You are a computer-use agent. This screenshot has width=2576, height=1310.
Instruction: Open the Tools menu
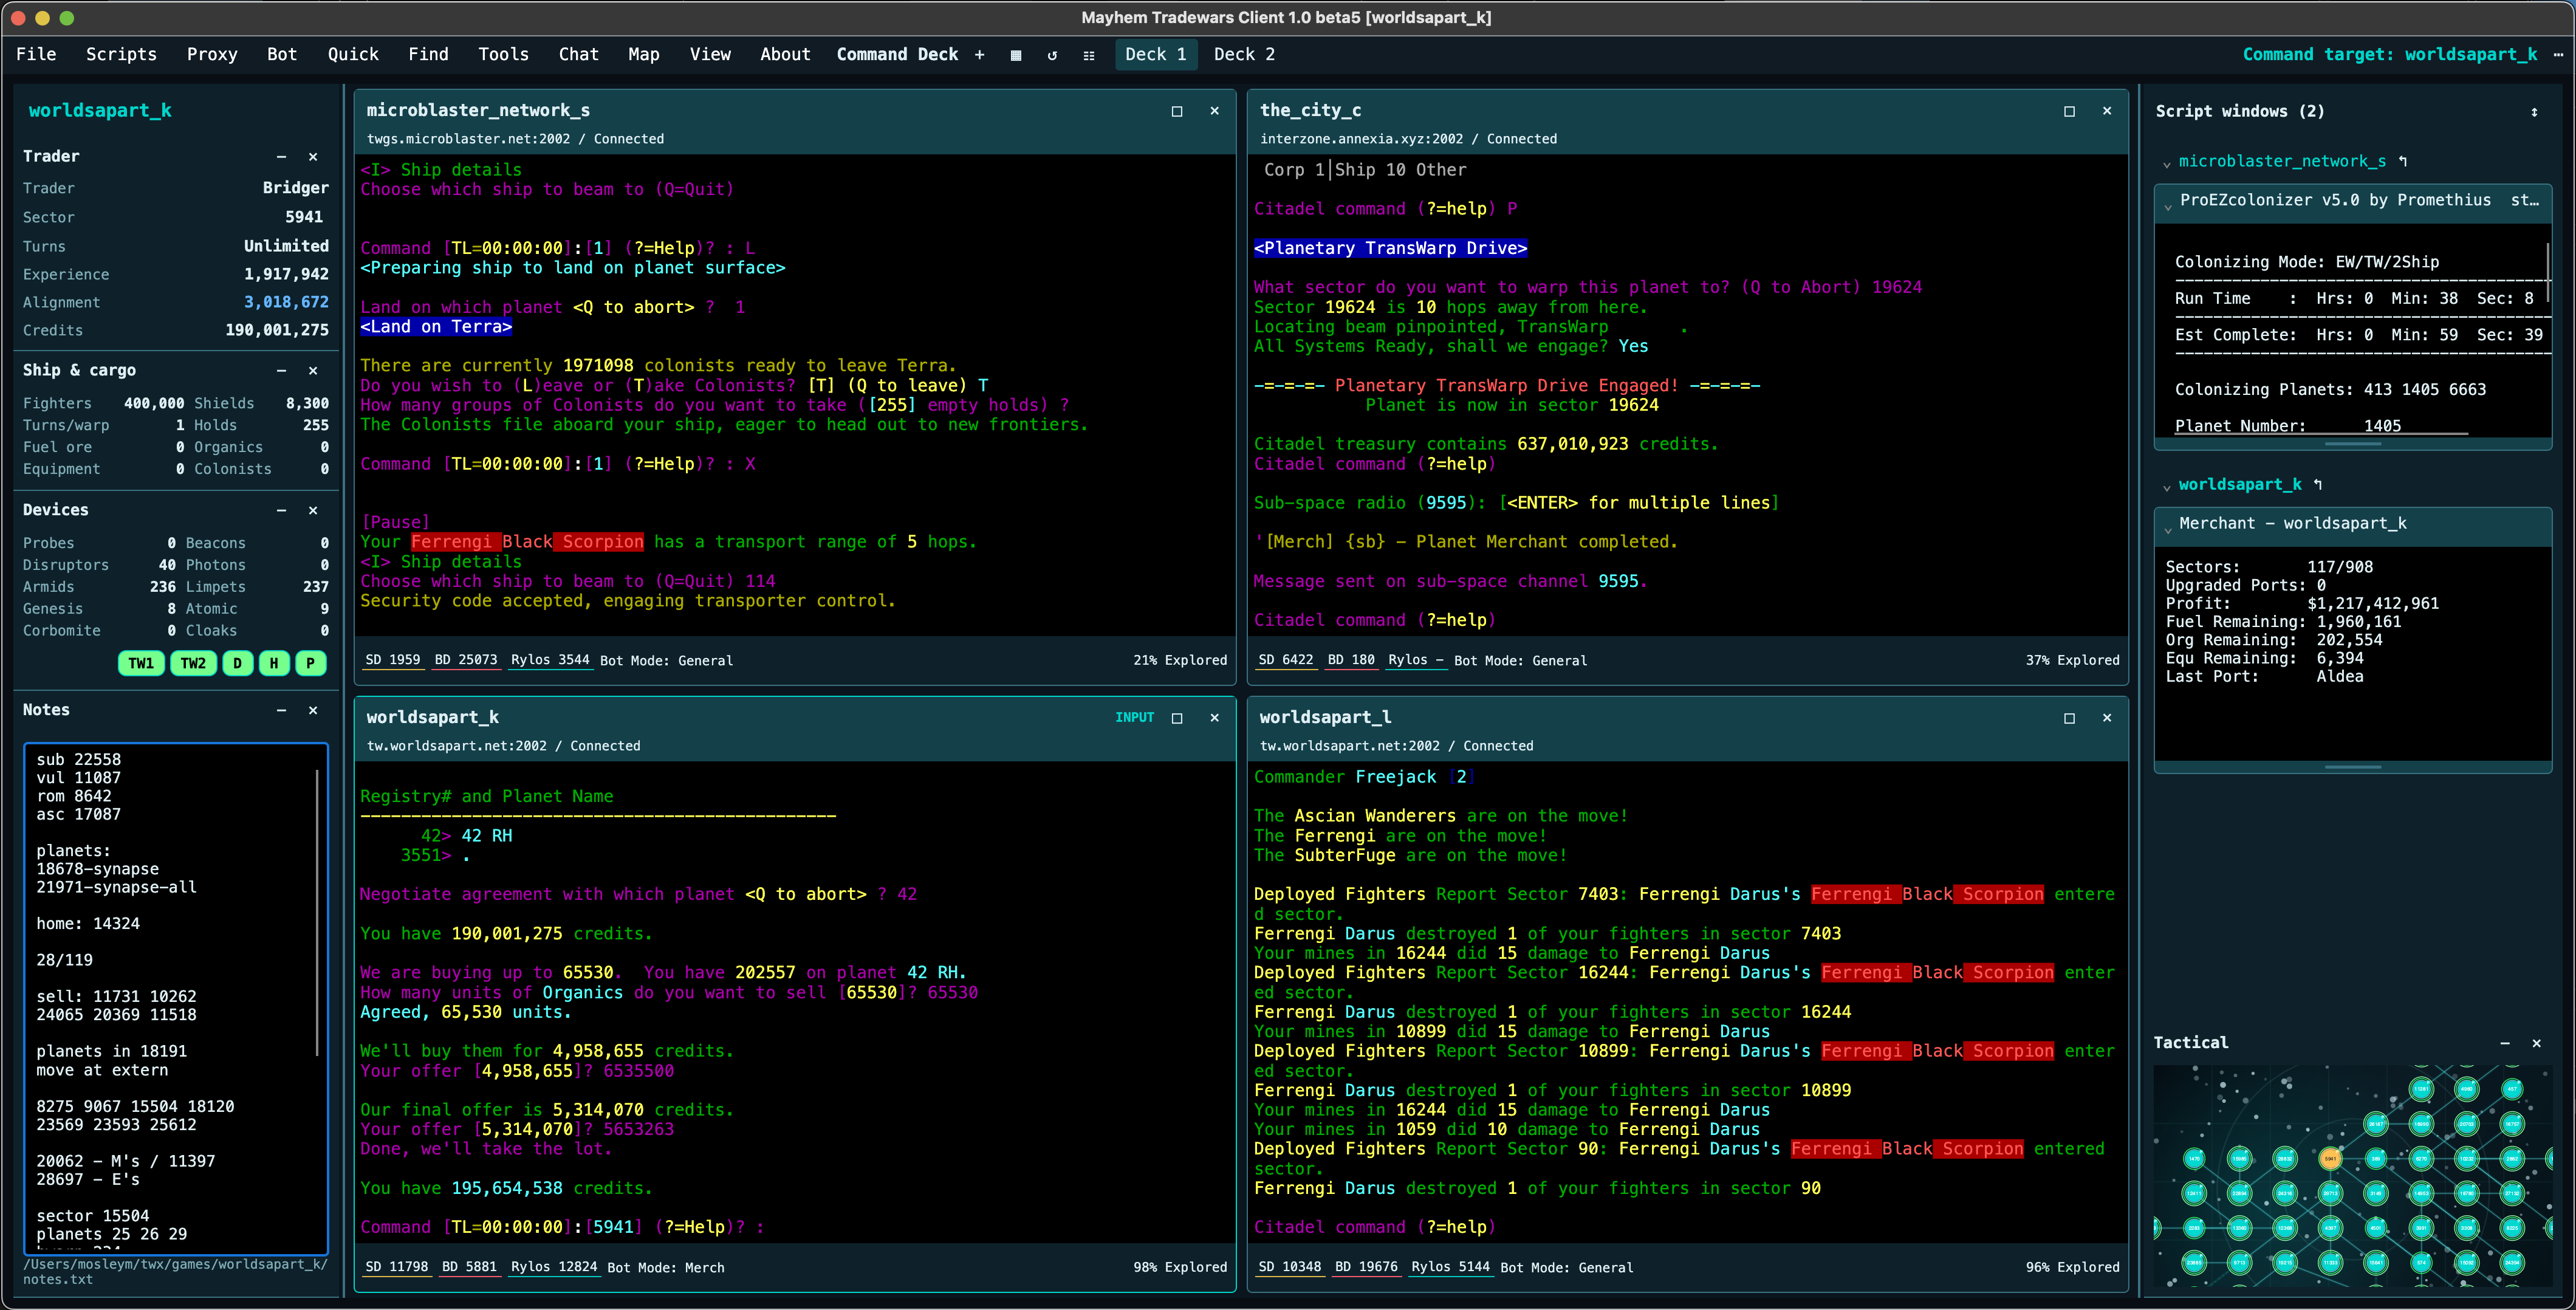click(503, 55)
